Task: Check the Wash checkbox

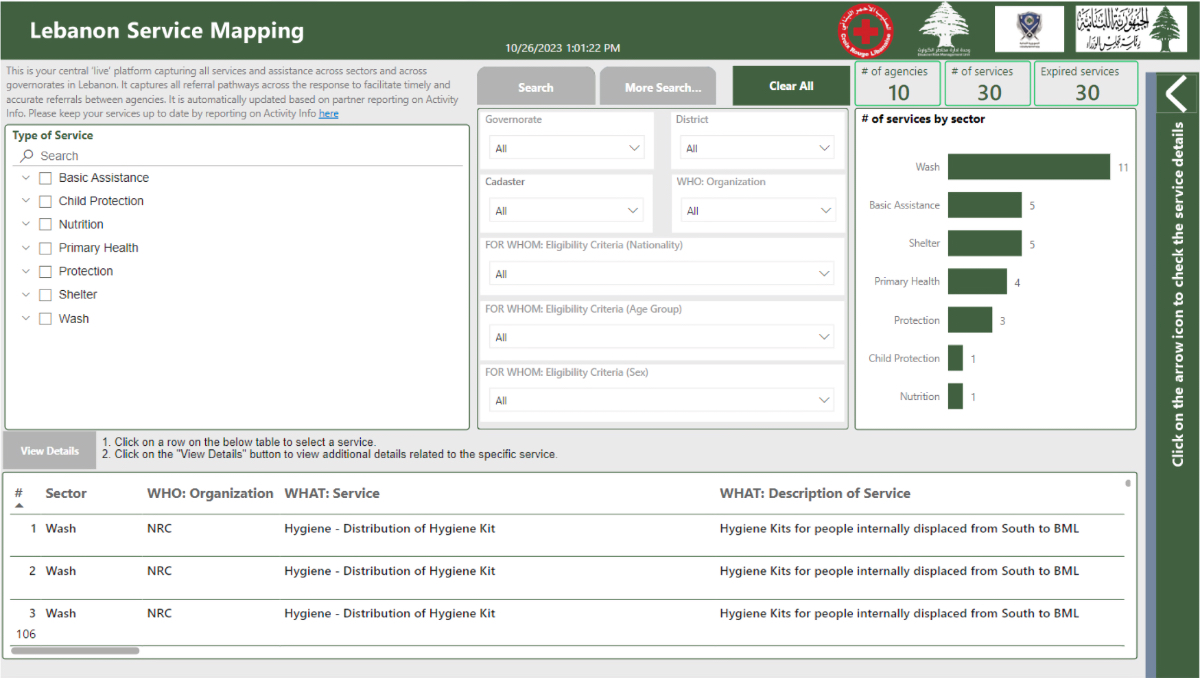Action: click(45, 319)
